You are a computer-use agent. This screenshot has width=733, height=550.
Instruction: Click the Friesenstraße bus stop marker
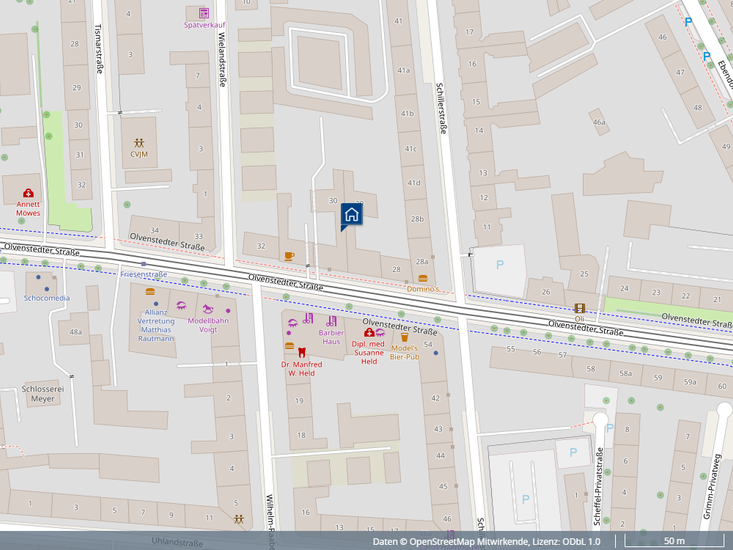pyautogui.click(x=143, y=264)
